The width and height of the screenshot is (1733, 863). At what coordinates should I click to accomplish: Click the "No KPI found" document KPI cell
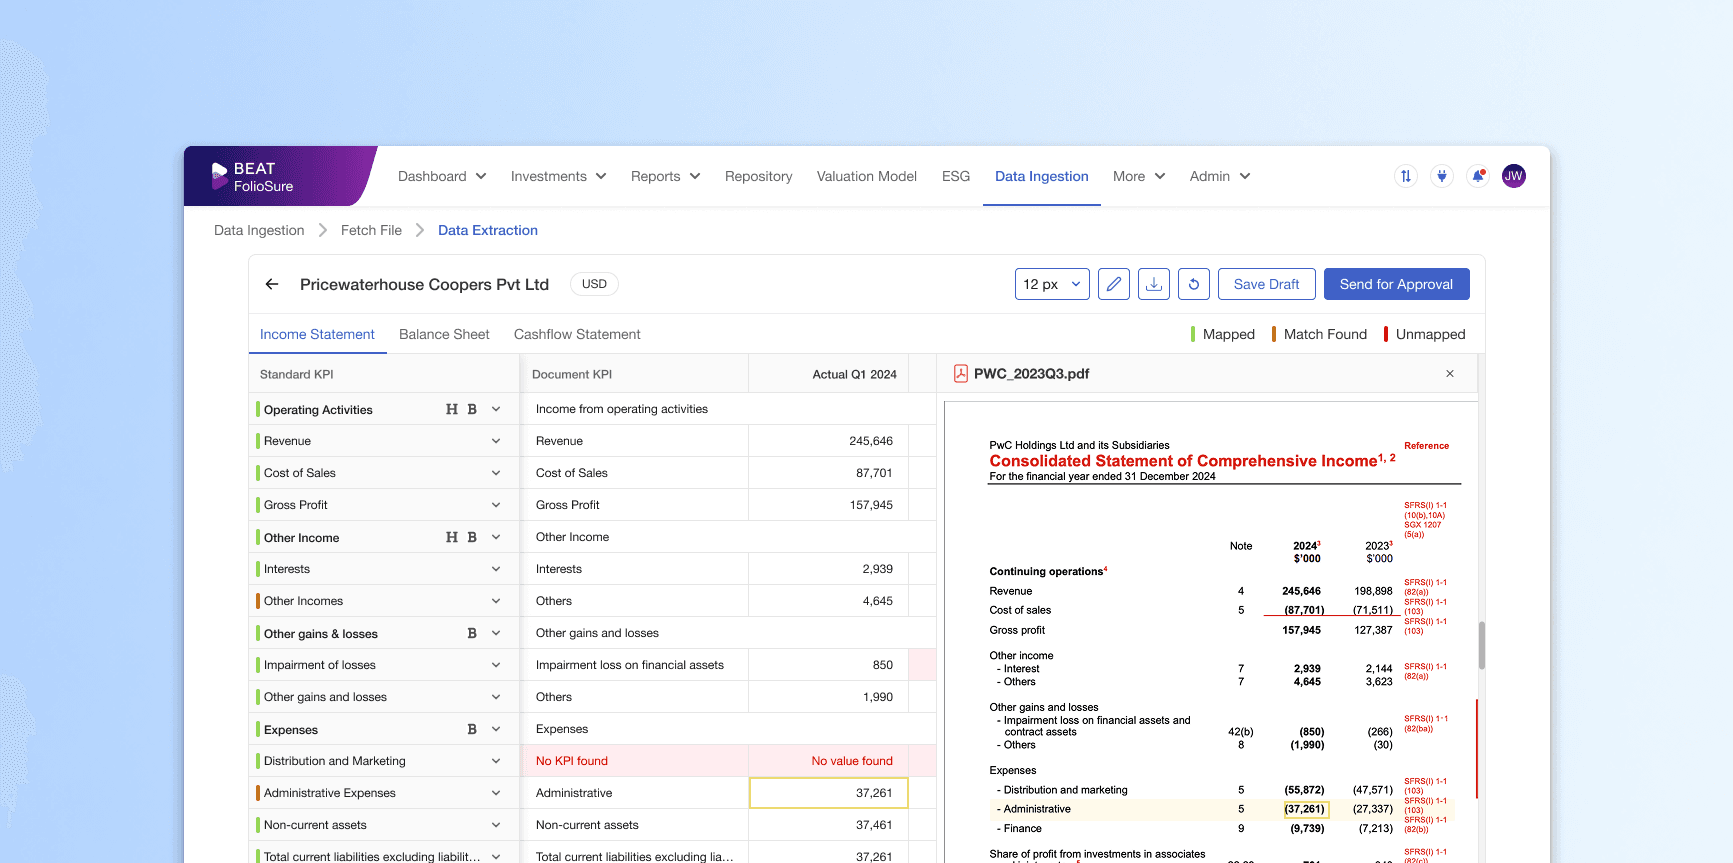(x=634, y=761)
